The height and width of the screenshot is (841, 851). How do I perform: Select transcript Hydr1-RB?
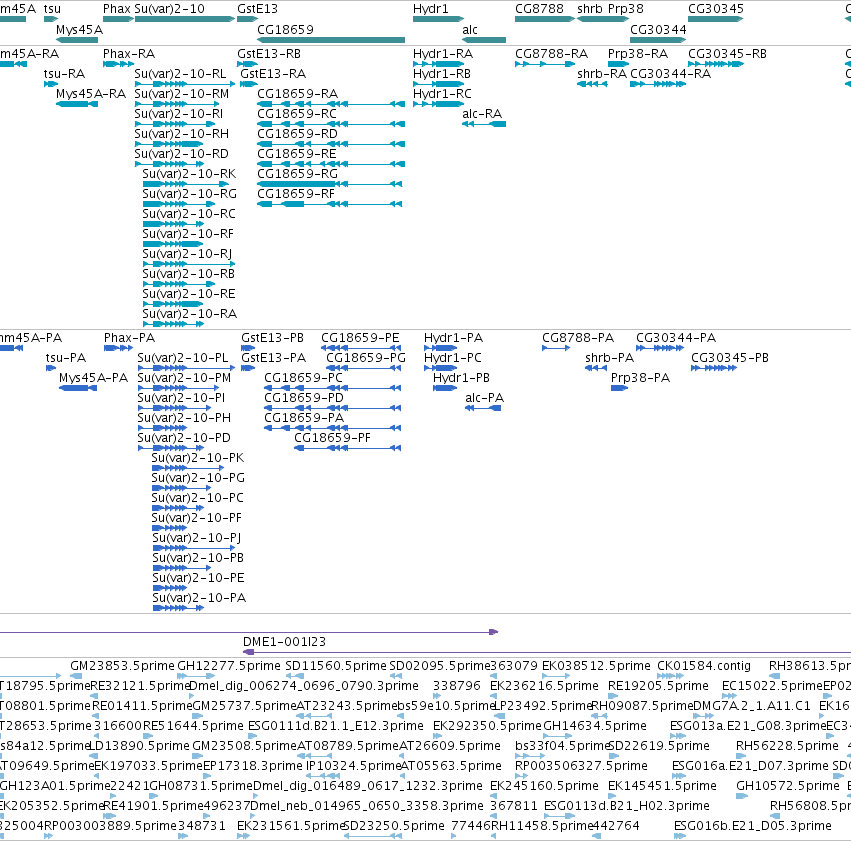(442, 74)
